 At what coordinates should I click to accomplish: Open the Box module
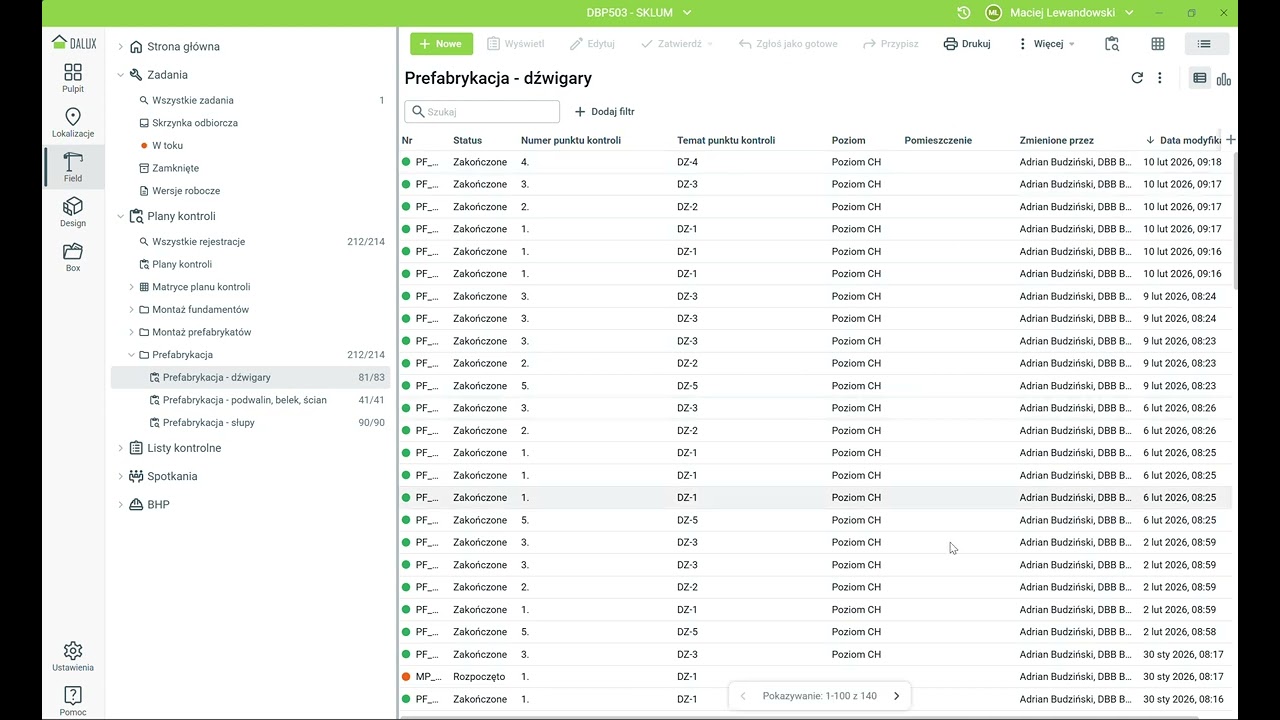[x=73, y=257]
